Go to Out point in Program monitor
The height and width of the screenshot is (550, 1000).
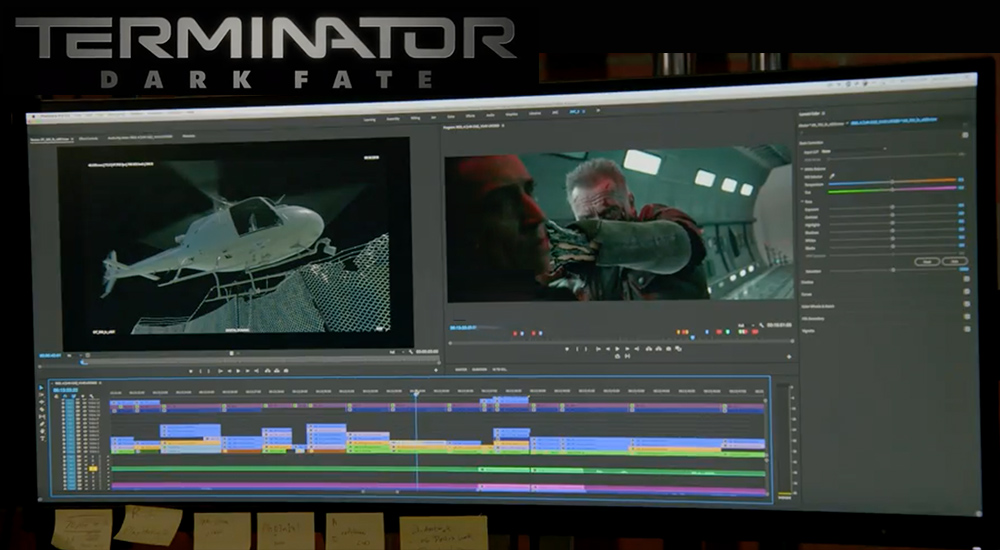(636, 348)
